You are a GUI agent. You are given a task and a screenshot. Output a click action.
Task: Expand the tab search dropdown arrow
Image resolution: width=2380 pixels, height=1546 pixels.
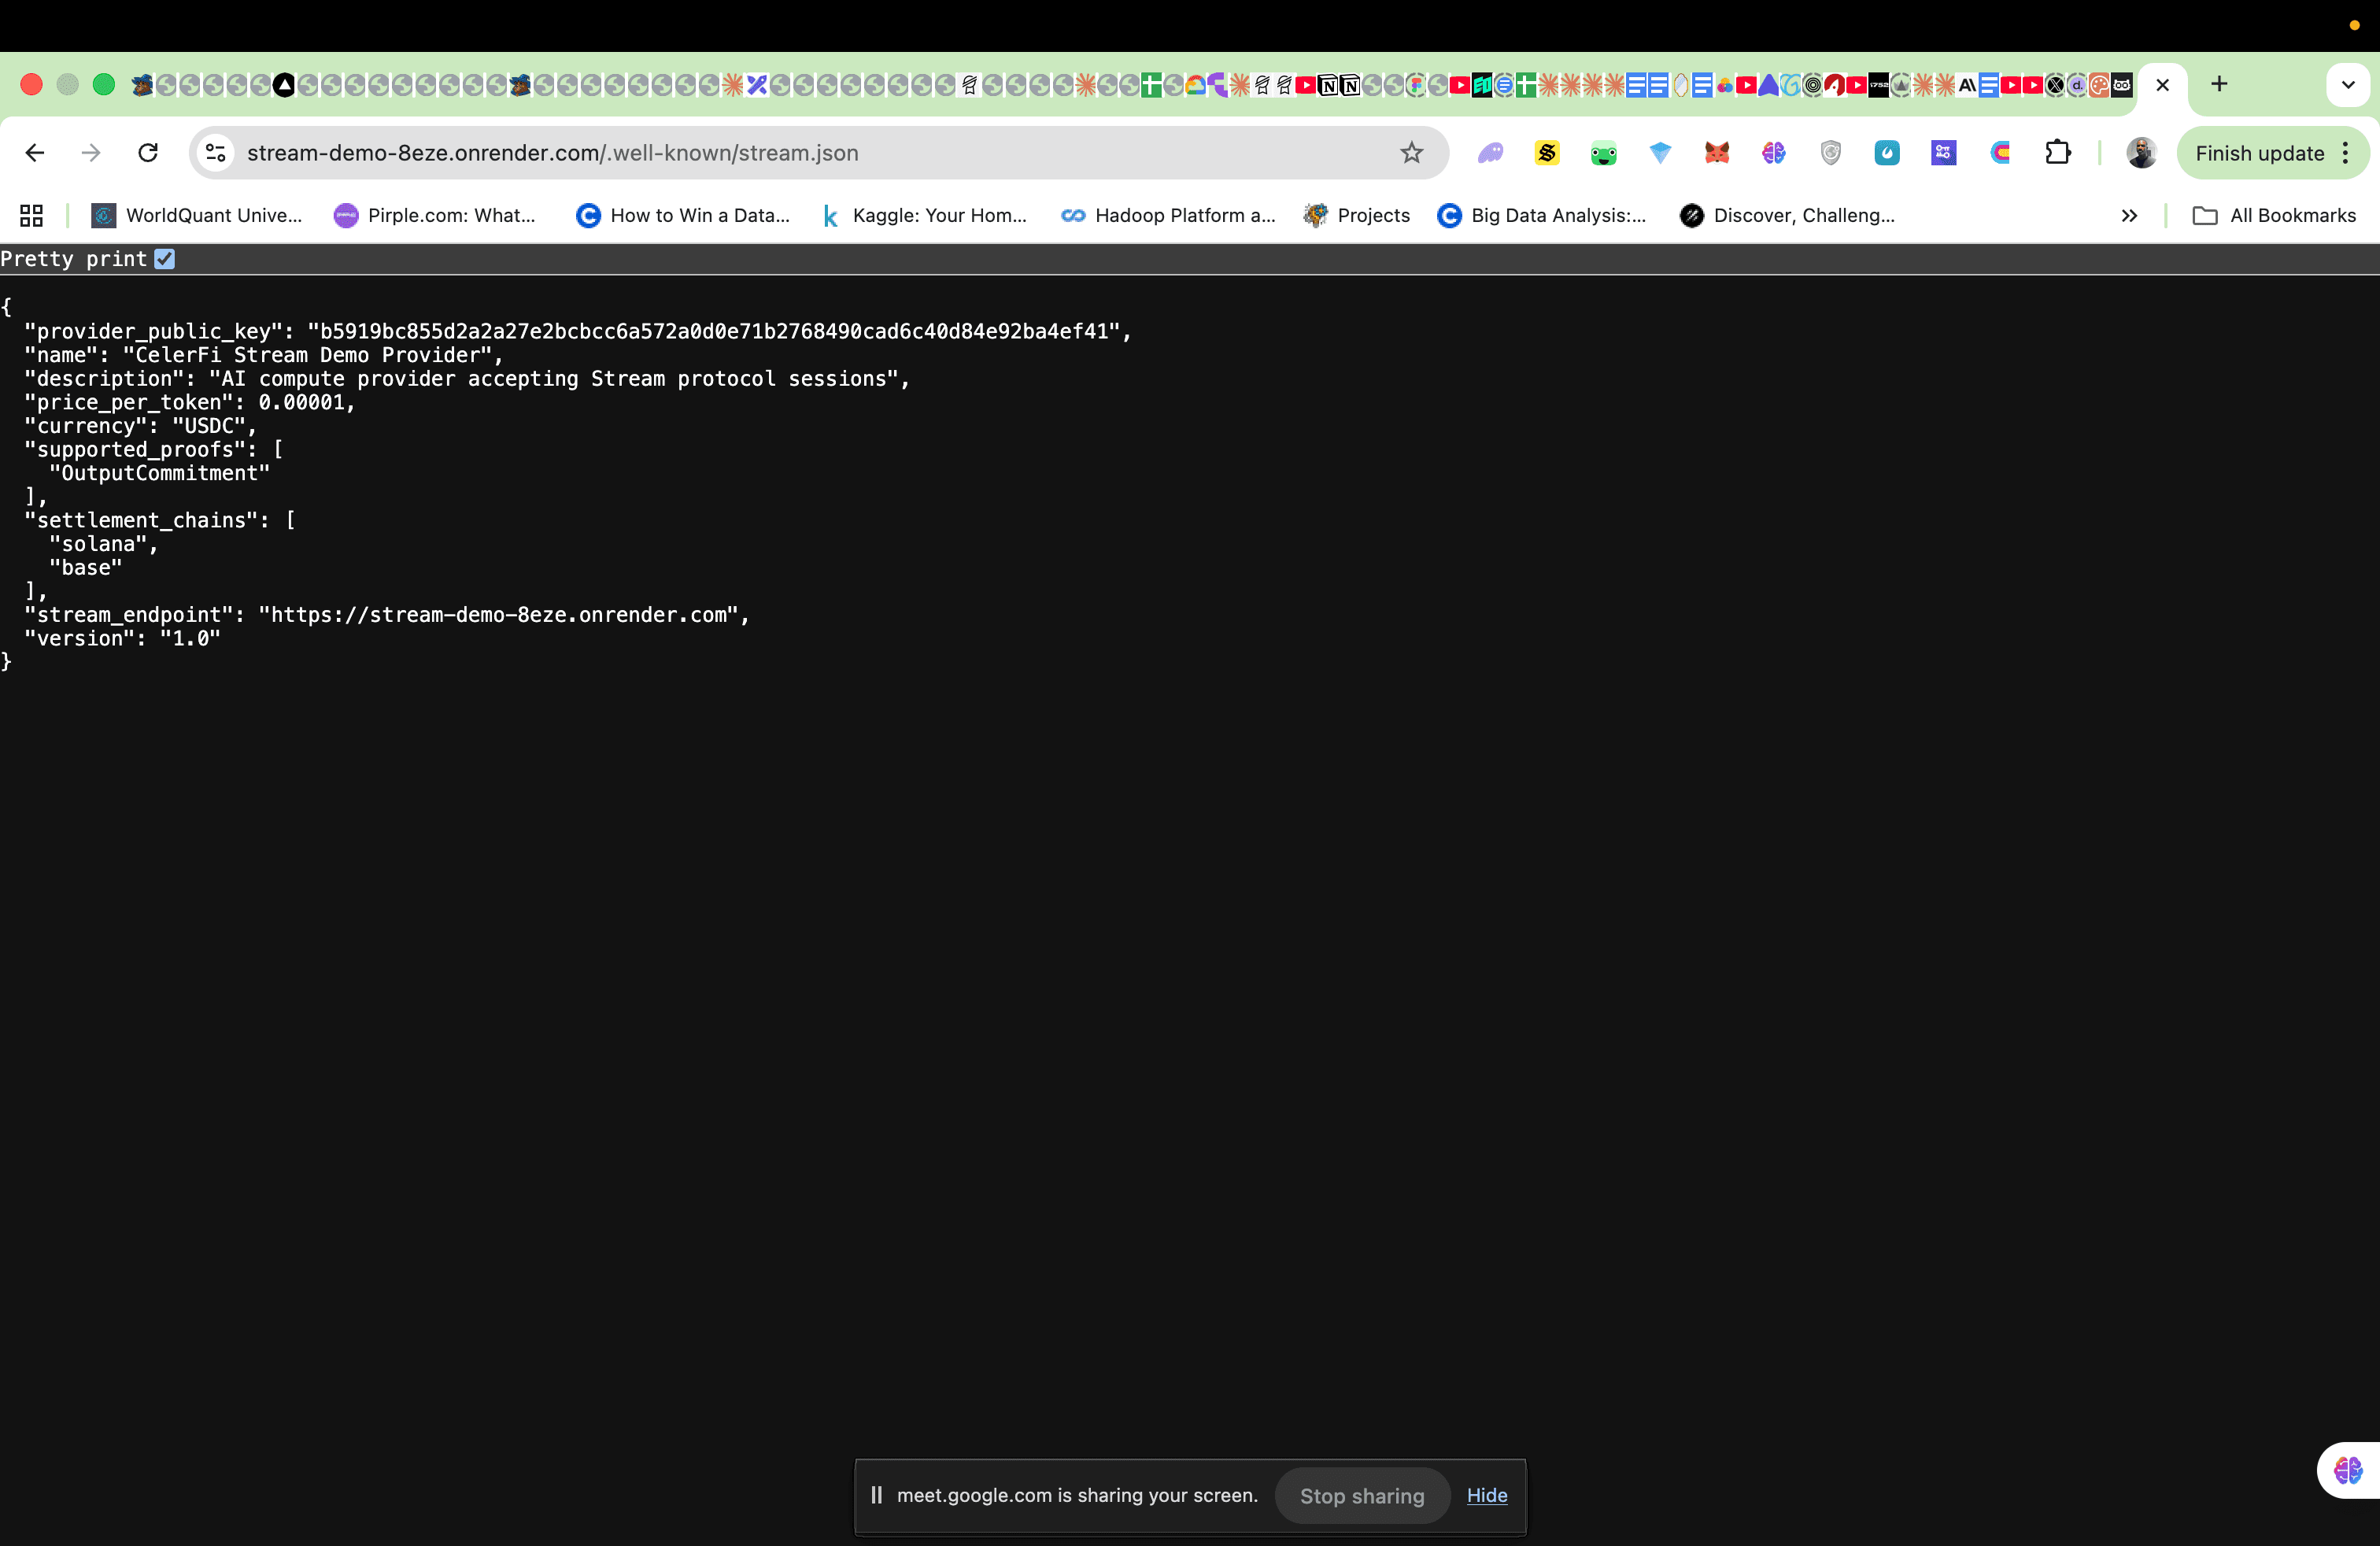2348,85
